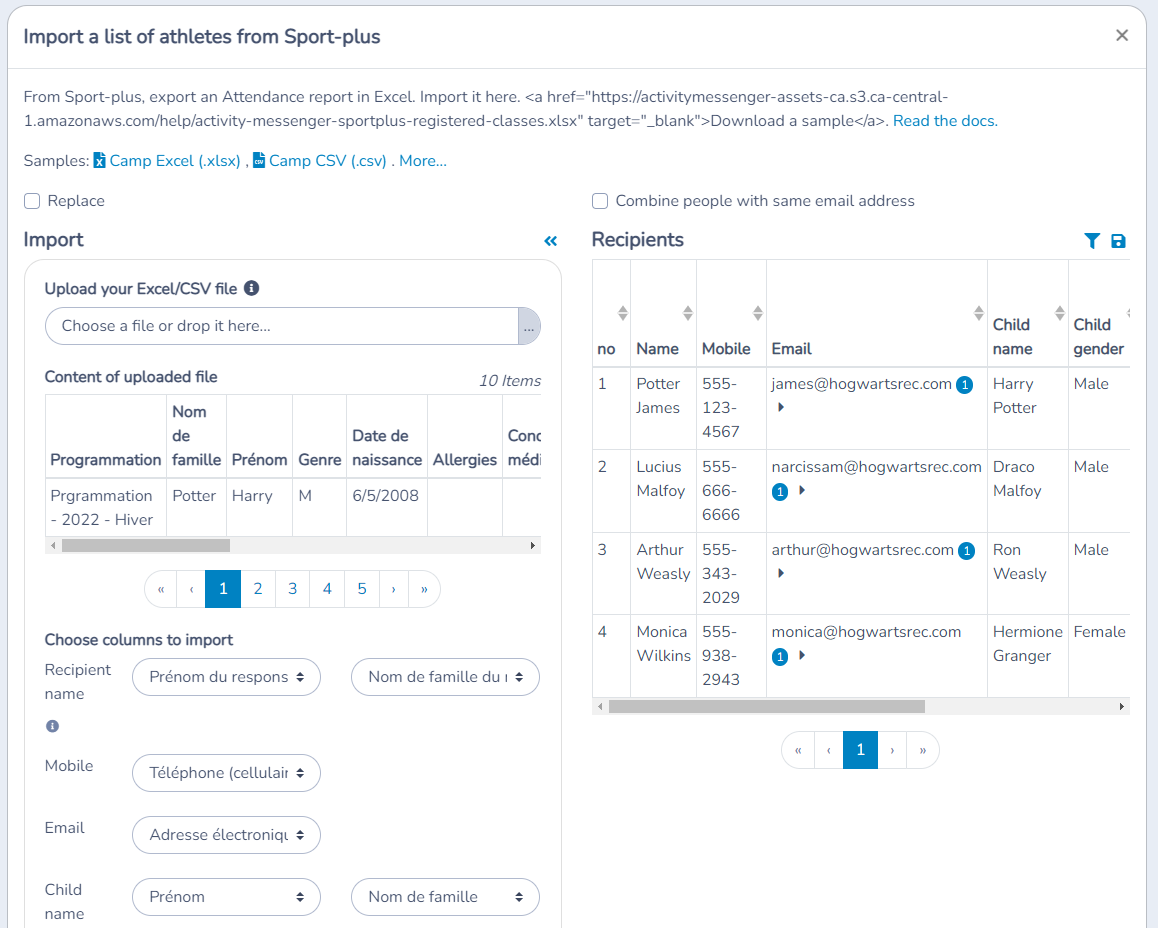Go to page 2 of uploaded content
Viewport: 1158px width, 928px height.
click(x=258, y=589)
